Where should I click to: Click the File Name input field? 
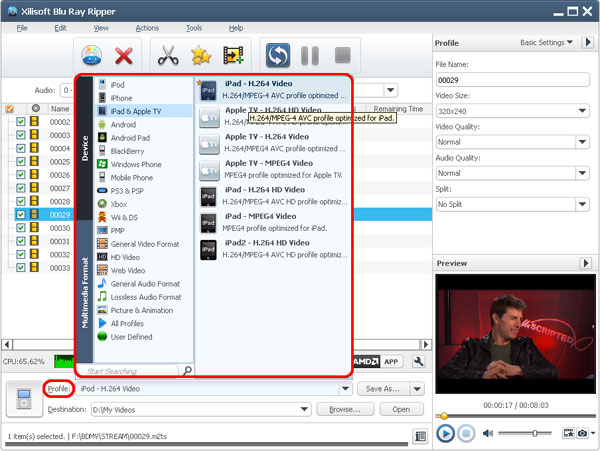[x=512, y=80]
